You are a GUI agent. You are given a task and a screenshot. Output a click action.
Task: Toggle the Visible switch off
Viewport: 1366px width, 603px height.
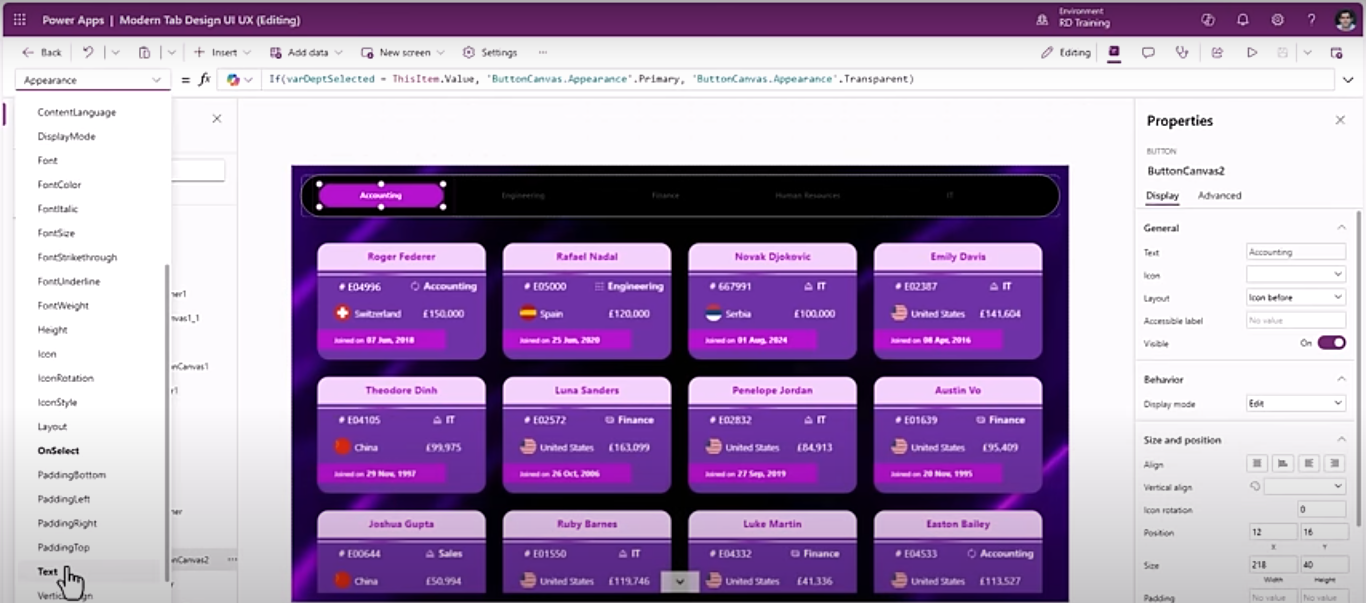[x=1331, y=343]
